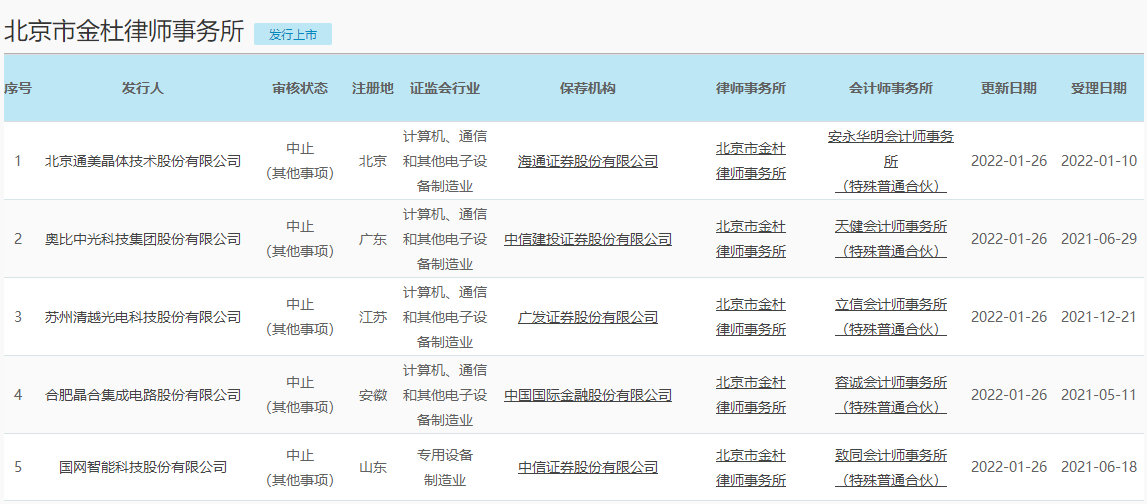This screenshot has height=504, width=1147.
Task: Click registration place 山东
Action: pyautogui.click(x=372, y=467)
